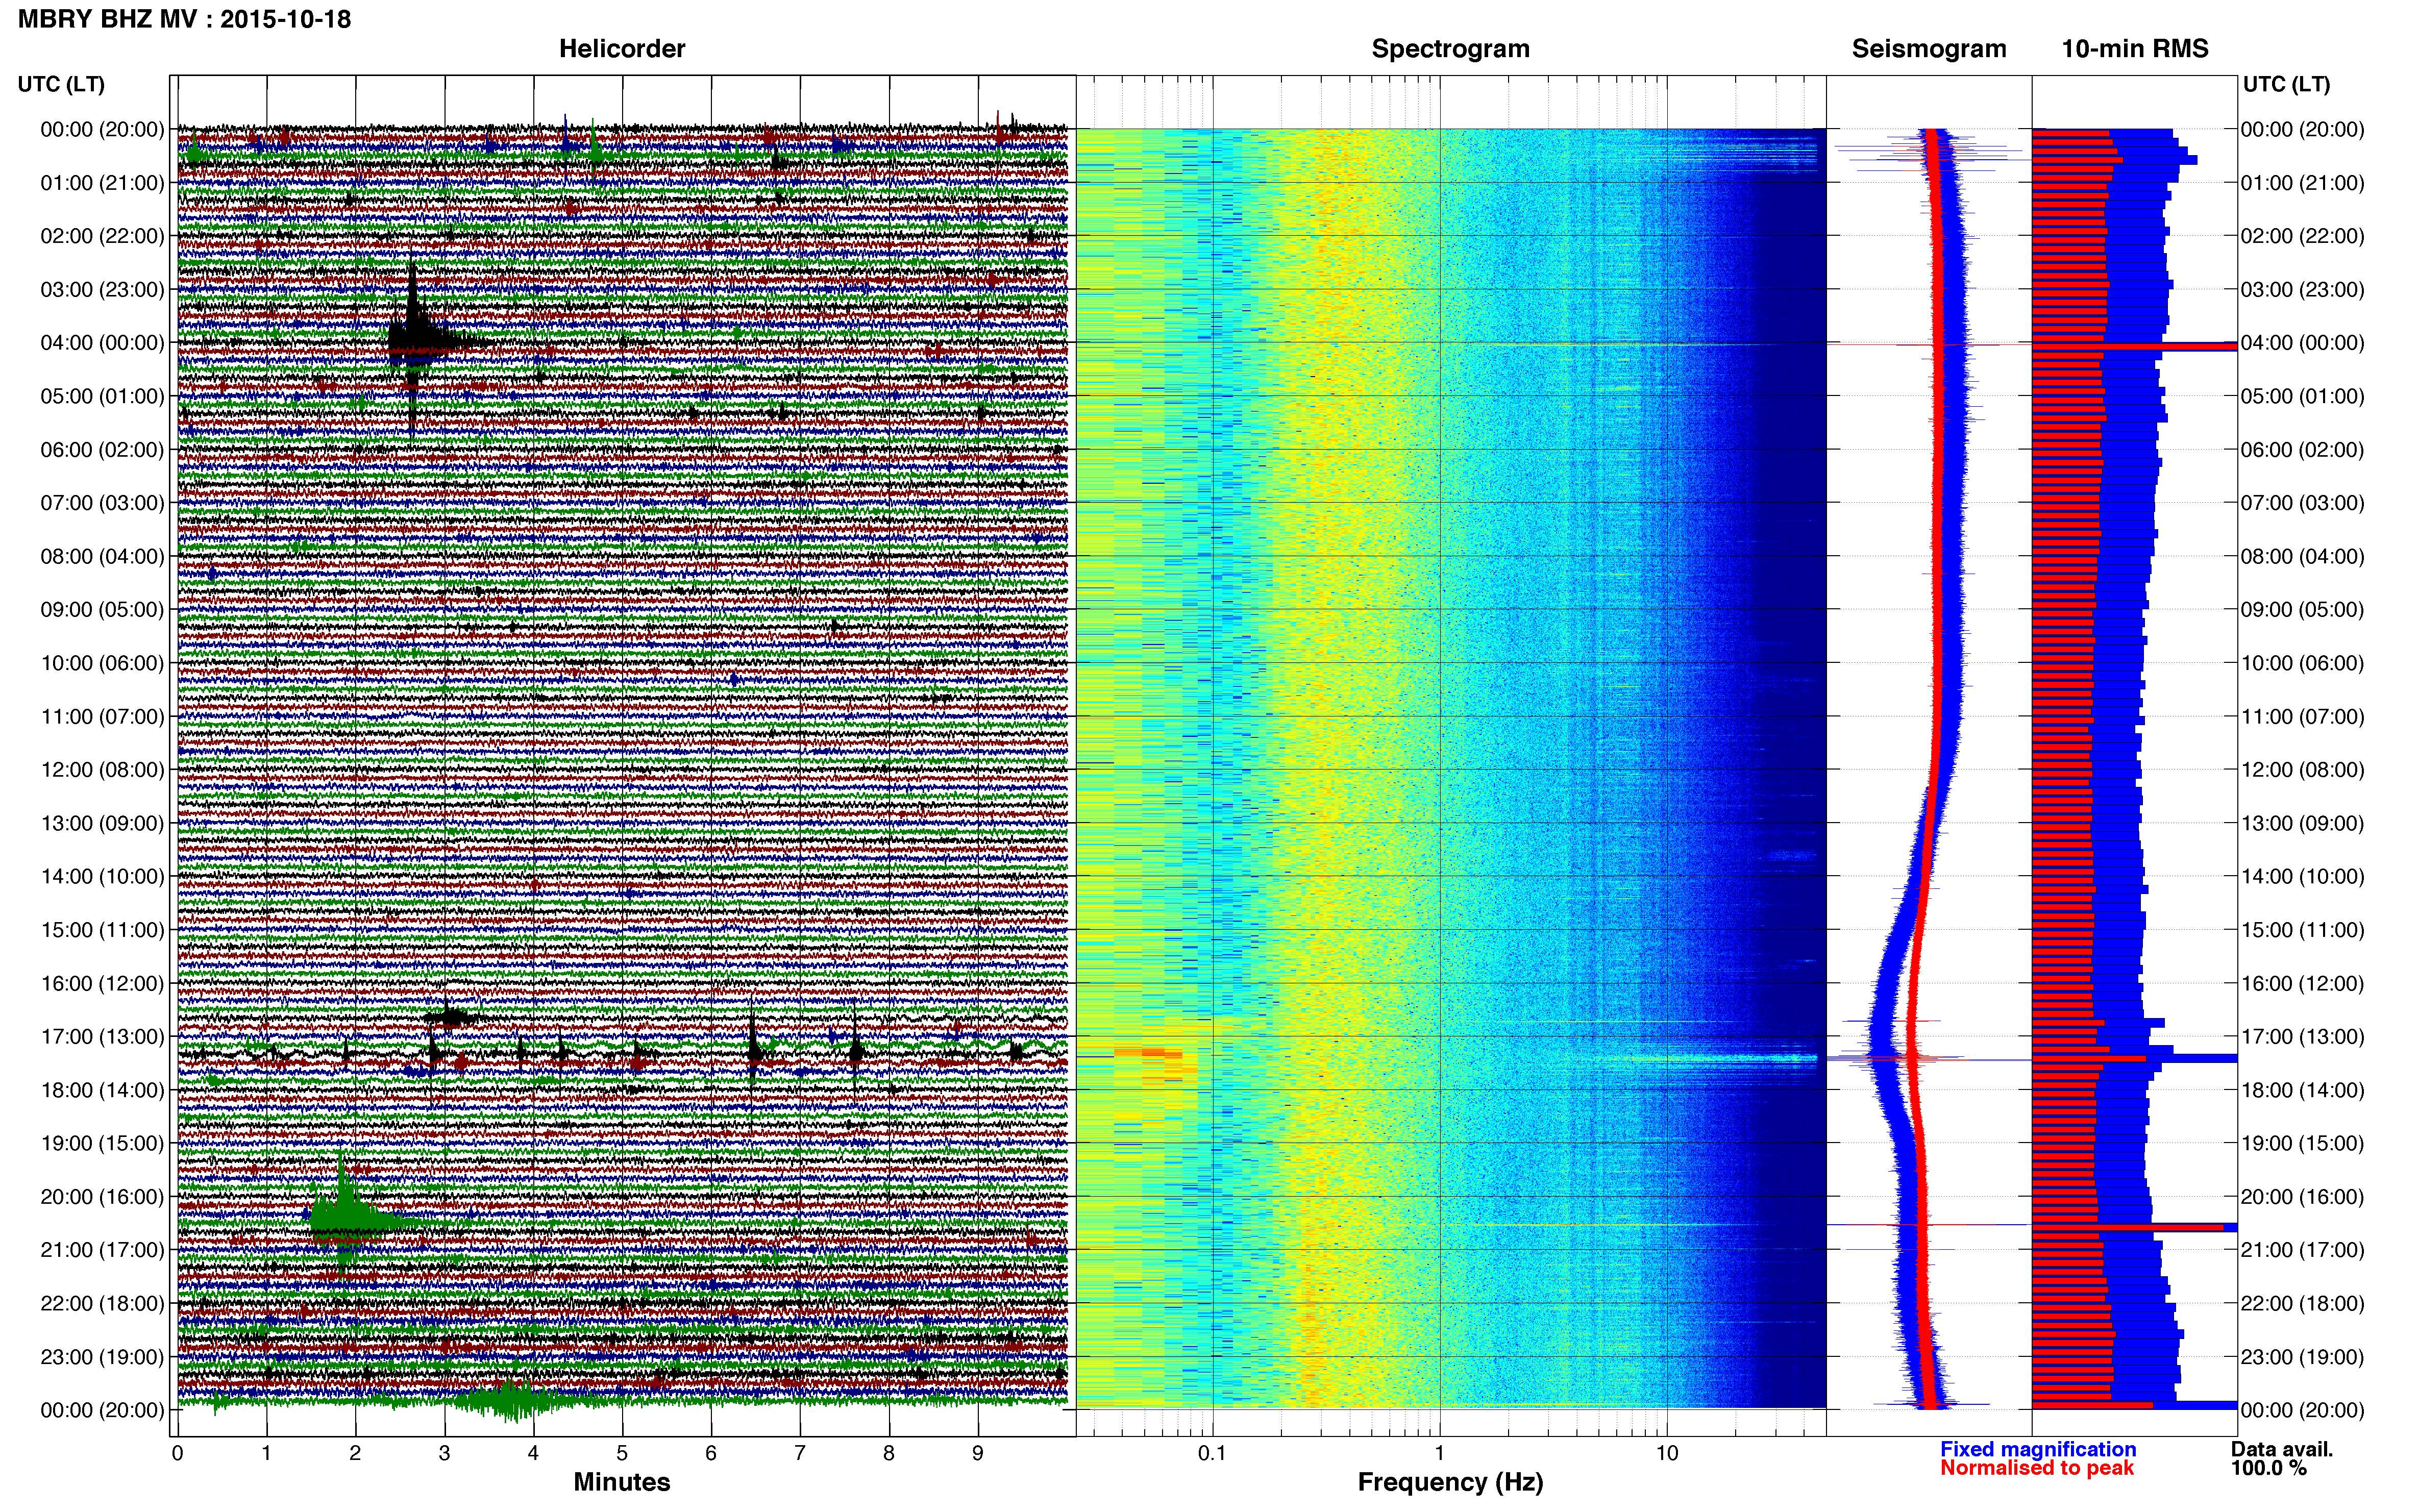The image size is (2419, 1512).
Task: Click the 12:00 (08:00) label beside the Helicorder
Action: click(102, 770)
